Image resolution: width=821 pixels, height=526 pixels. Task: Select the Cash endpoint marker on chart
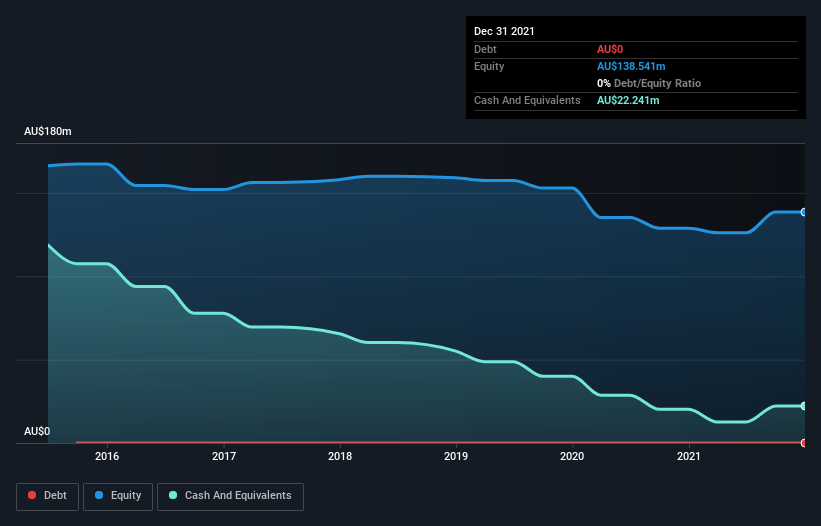pyautogui.click(x=803, y=406)
